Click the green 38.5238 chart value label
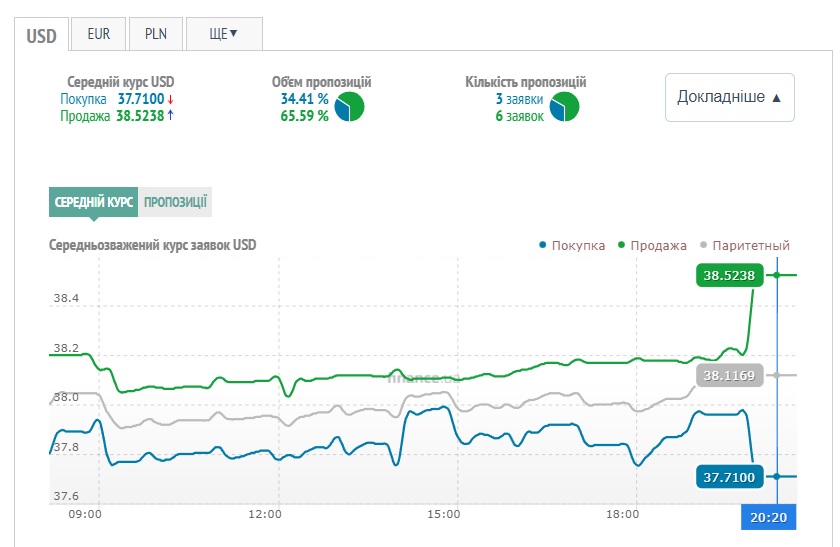Screen dimensions: 840x547 [727, 275]
